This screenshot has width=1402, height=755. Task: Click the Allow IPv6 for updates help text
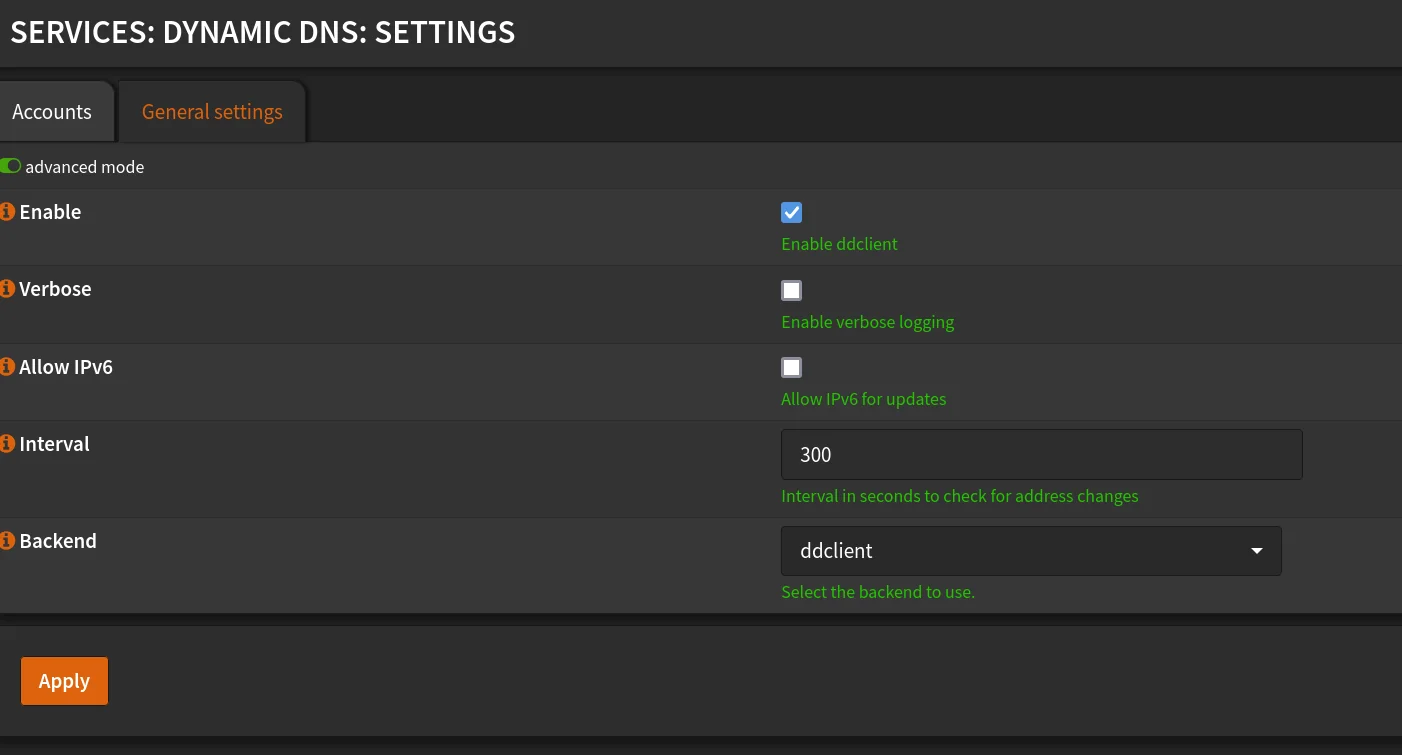pos(863,398)
